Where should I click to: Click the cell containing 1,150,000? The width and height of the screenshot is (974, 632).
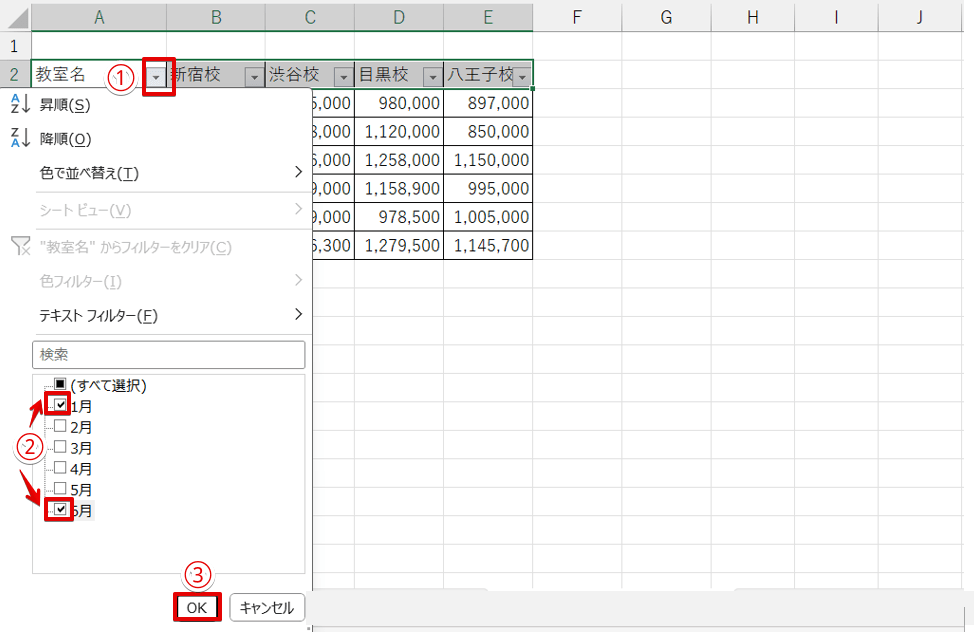click(x=488, y=160)
